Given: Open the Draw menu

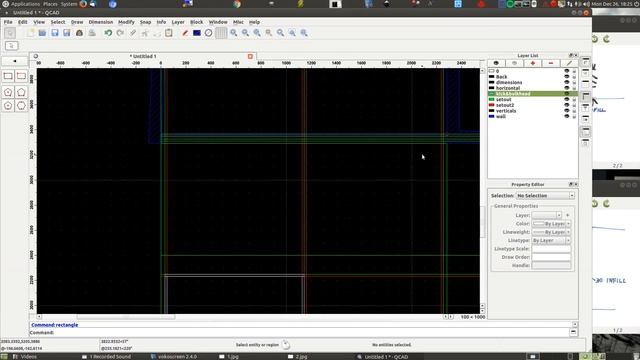Looking at the screenshot, I should tap(77, 22).
